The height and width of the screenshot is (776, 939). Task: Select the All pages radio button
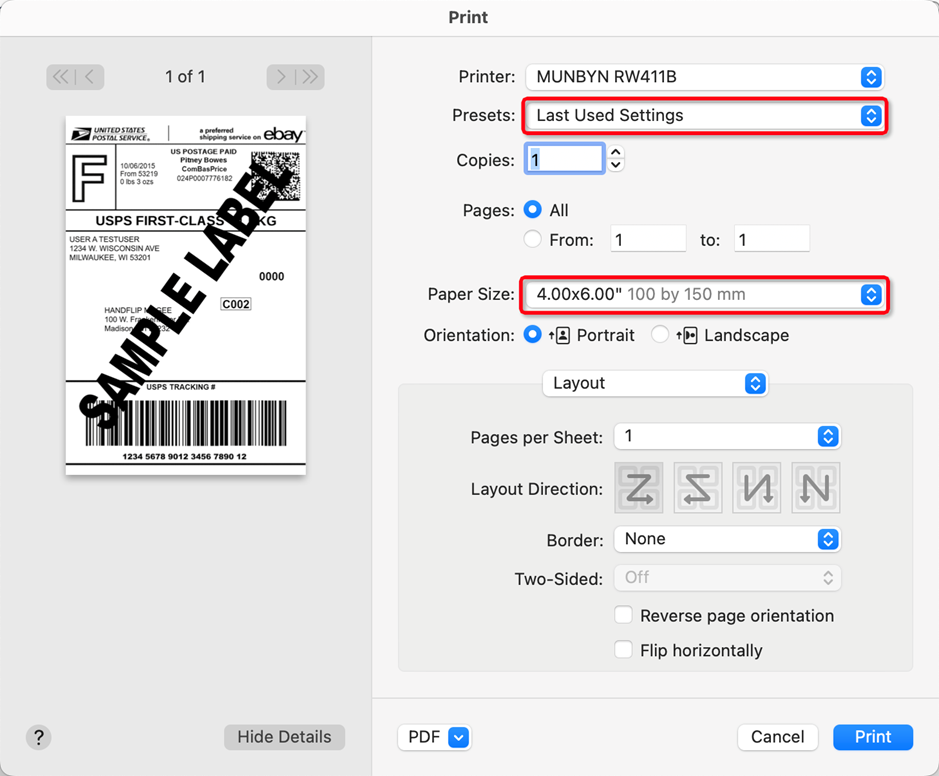533,210
